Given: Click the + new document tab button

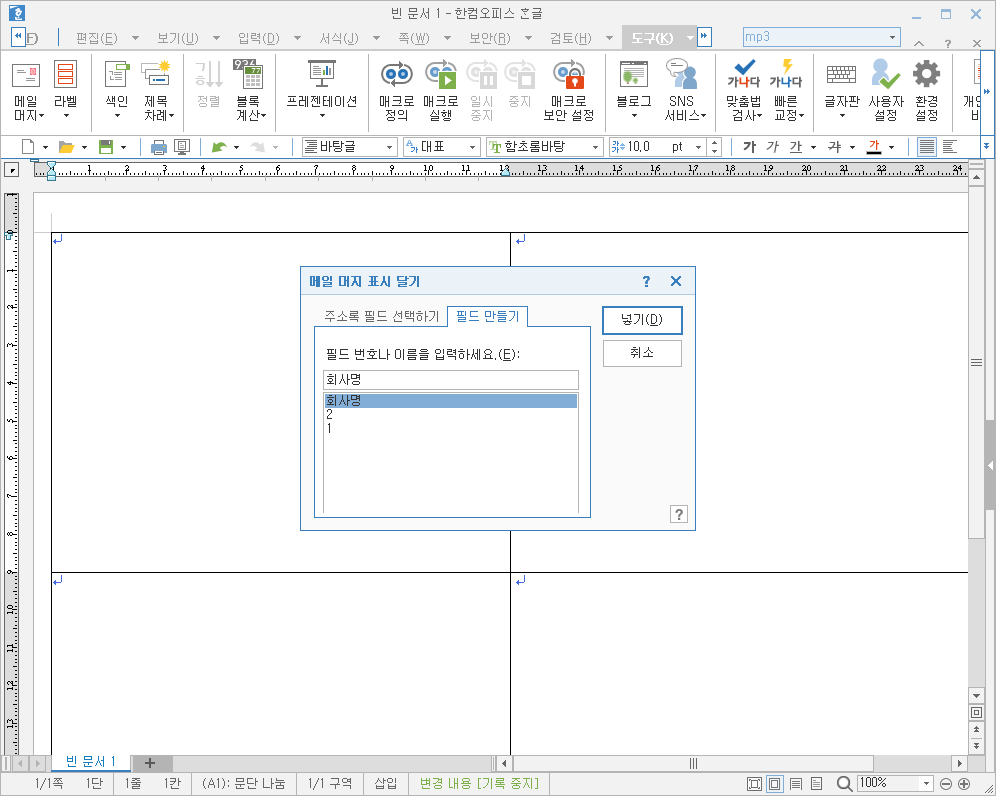Looking at the screenshot, I should click(150, 762).
